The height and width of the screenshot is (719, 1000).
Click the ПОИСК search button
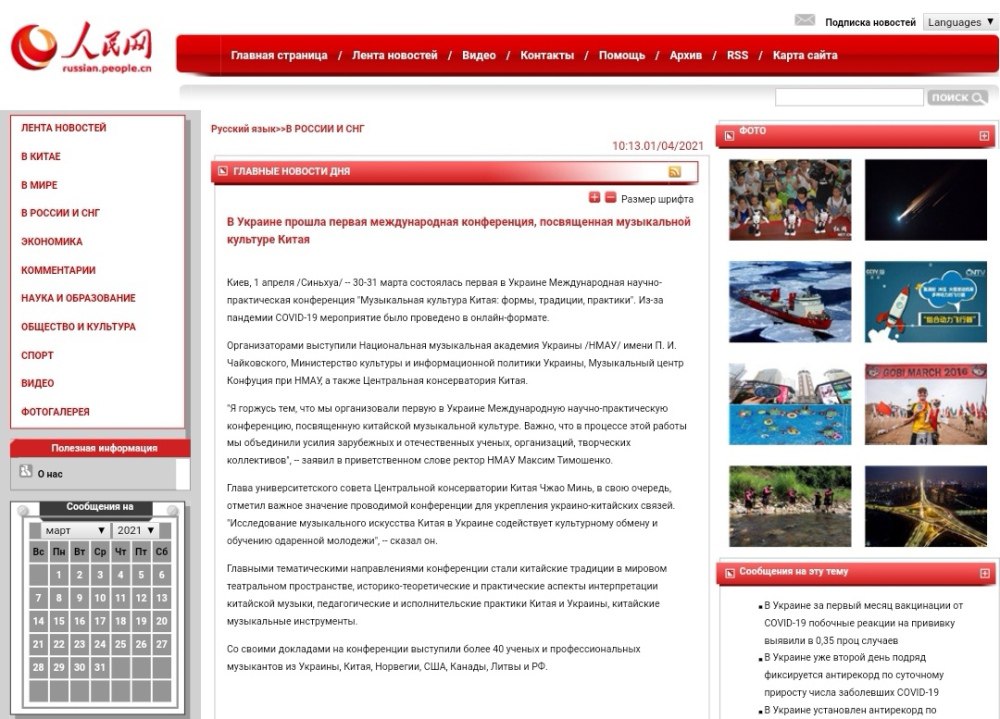point(958,97)
